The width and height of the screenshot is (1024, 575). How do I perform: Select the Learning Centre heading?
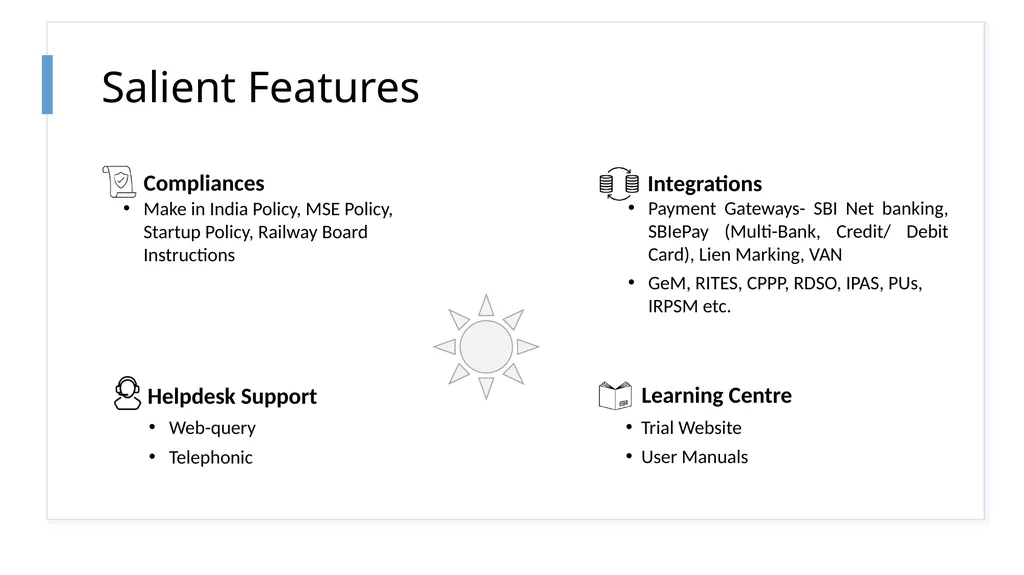pyautogui.click(x=716, y=395)
